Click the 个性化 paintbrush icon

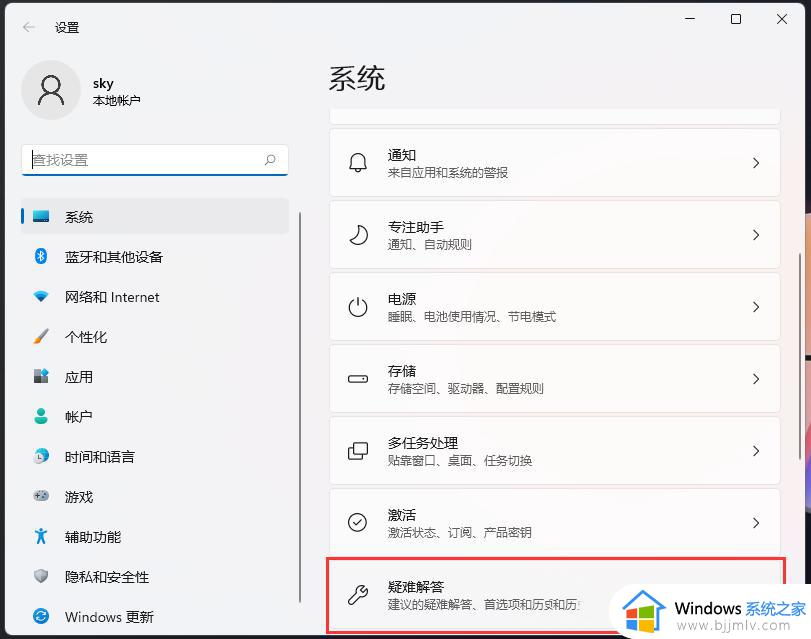tap(41, 336)
